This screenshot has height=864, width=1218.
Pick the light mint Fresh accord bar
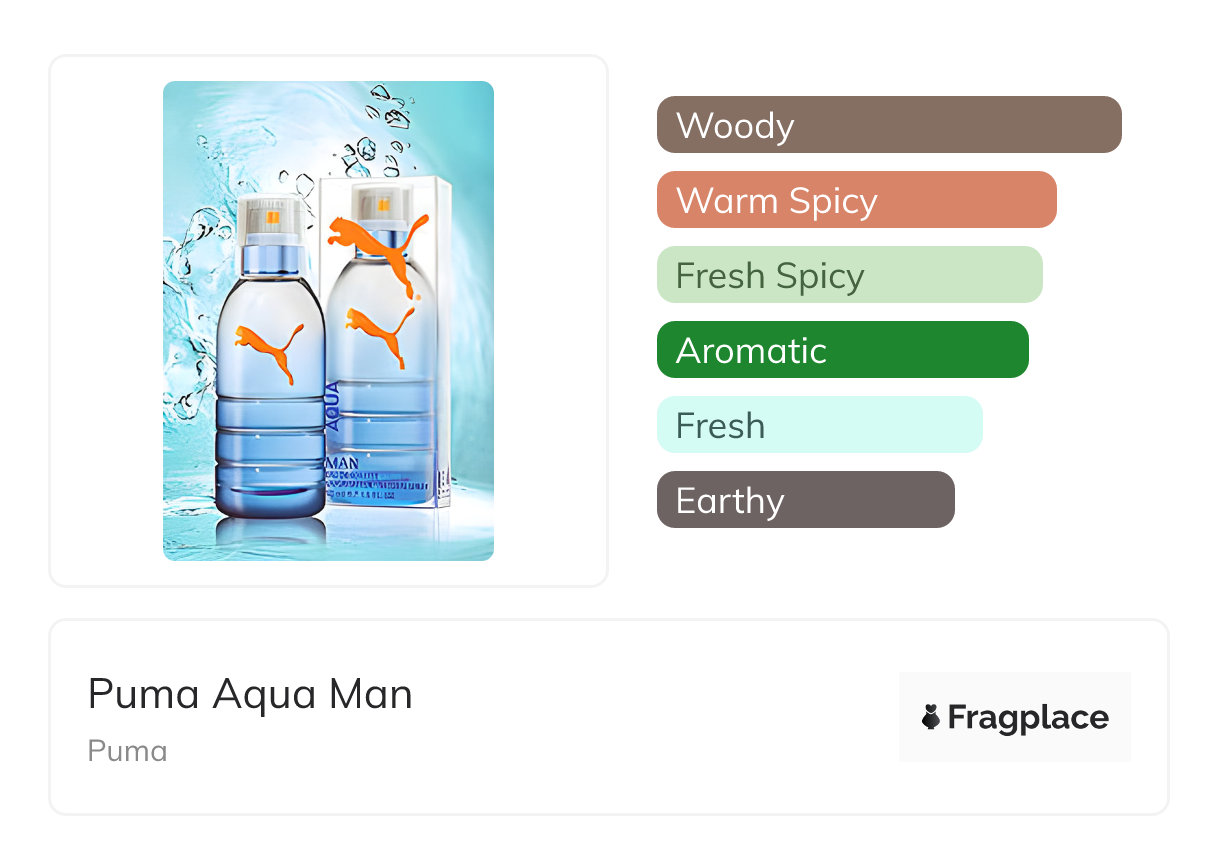click(x=819, y=425)
